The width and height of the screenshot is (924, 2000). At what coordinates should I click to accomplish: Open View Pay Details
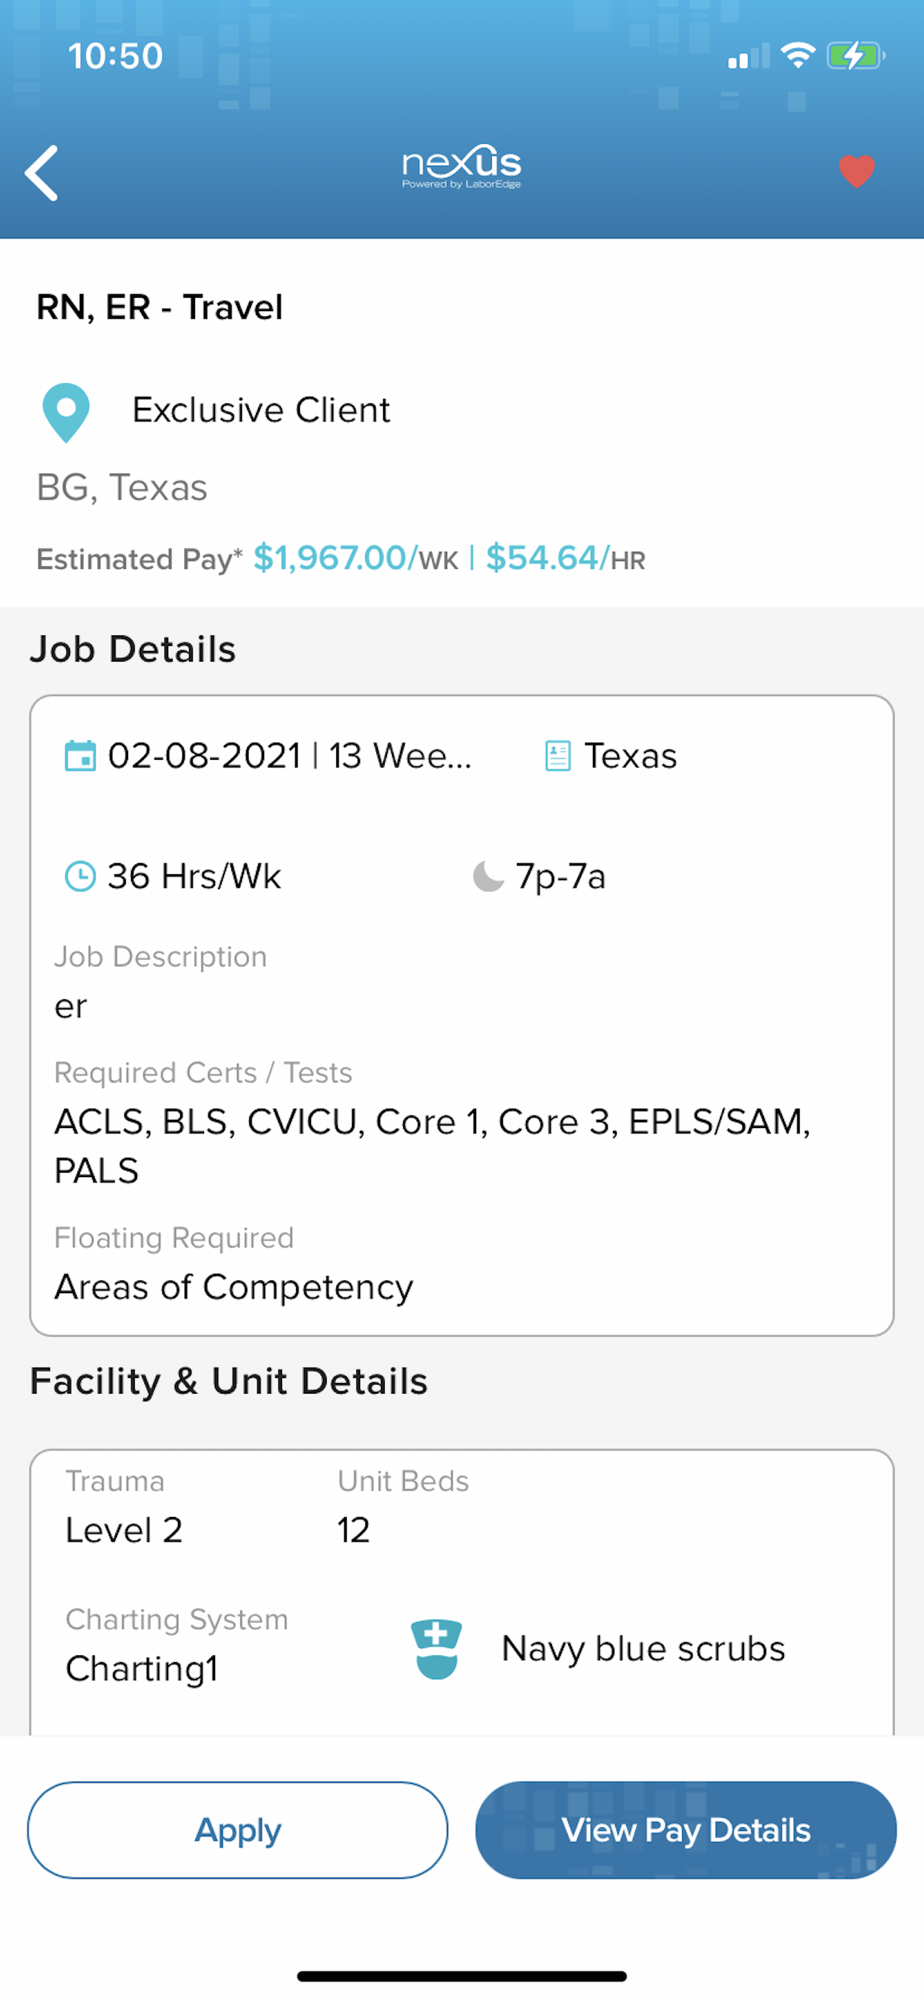(686, 1830)
